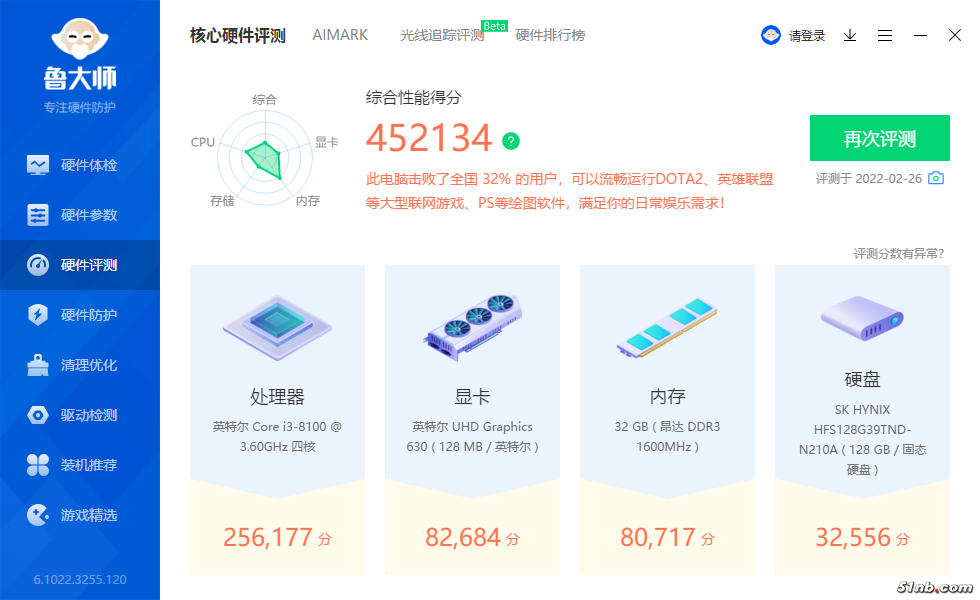Click 评测于 2022-02-26 date text
Viewport: 980px width, 600px height.
pyautogui.click(x=869, y=179)
